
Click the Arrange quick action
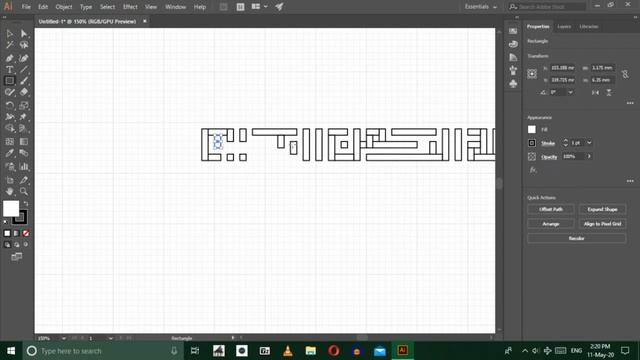coord(551,224)
